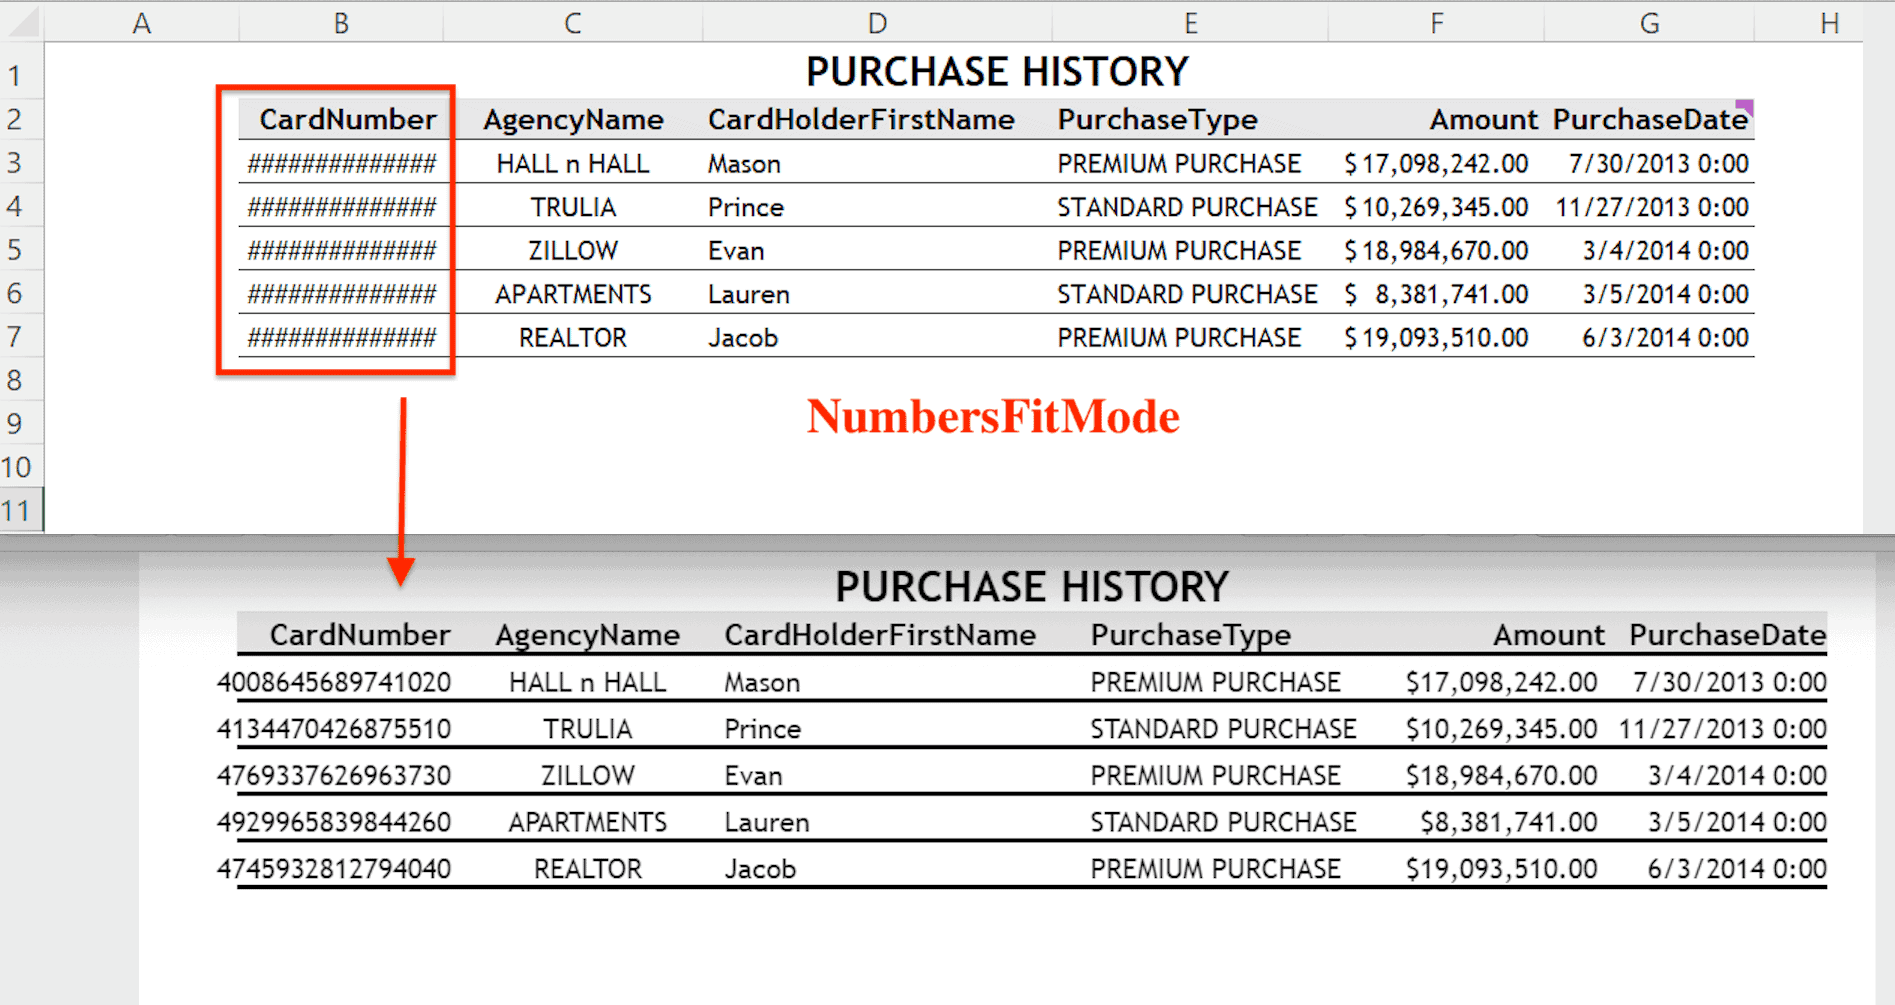Screen dimensions: 1895x1005
Task: Select spreadsheet cell ZILLOW
Action: [x=573, y=250]
